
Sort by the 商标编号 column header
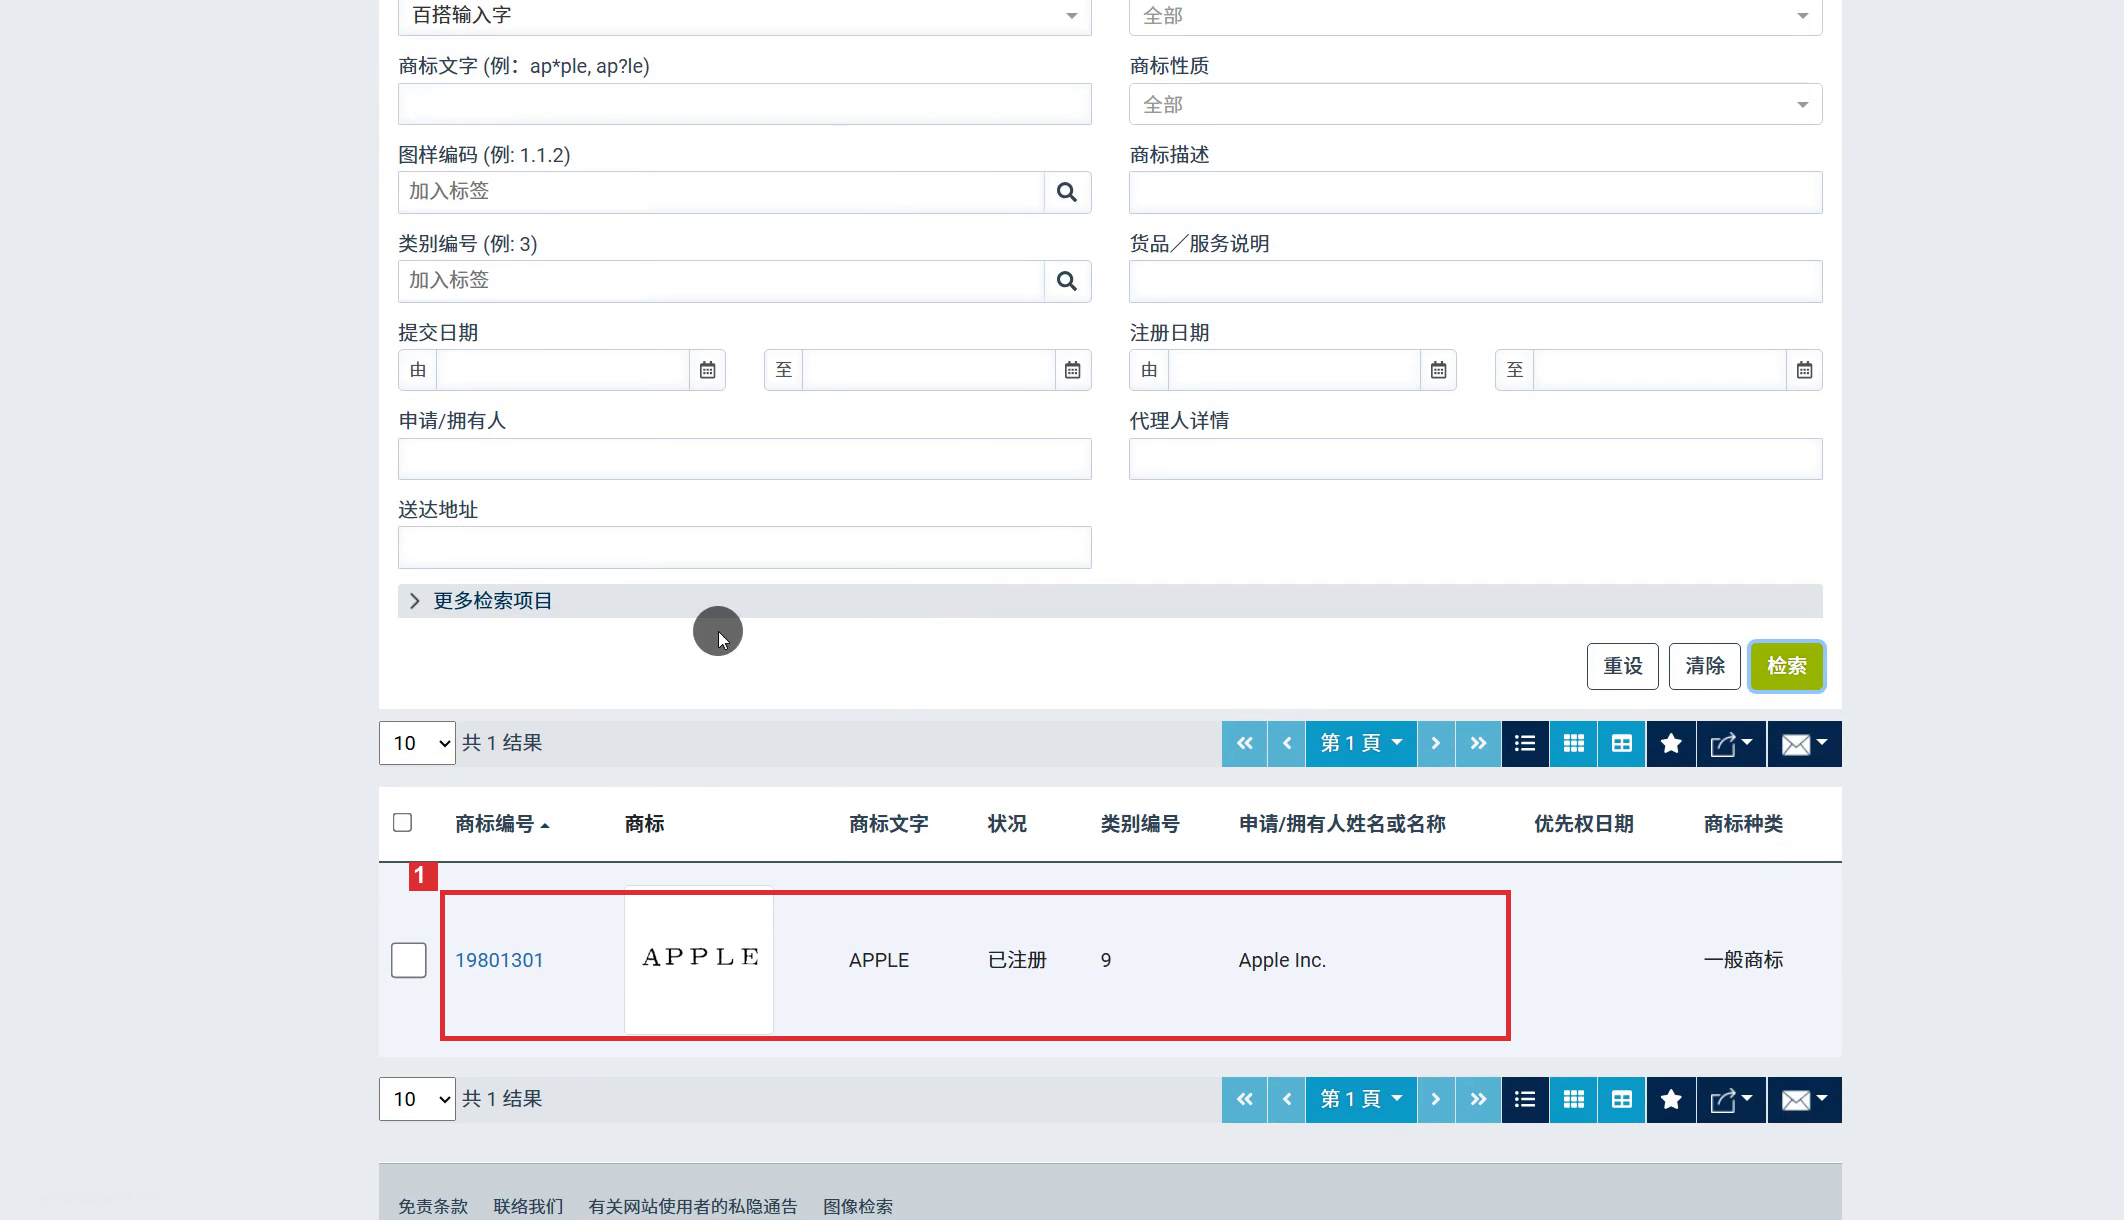502,824
